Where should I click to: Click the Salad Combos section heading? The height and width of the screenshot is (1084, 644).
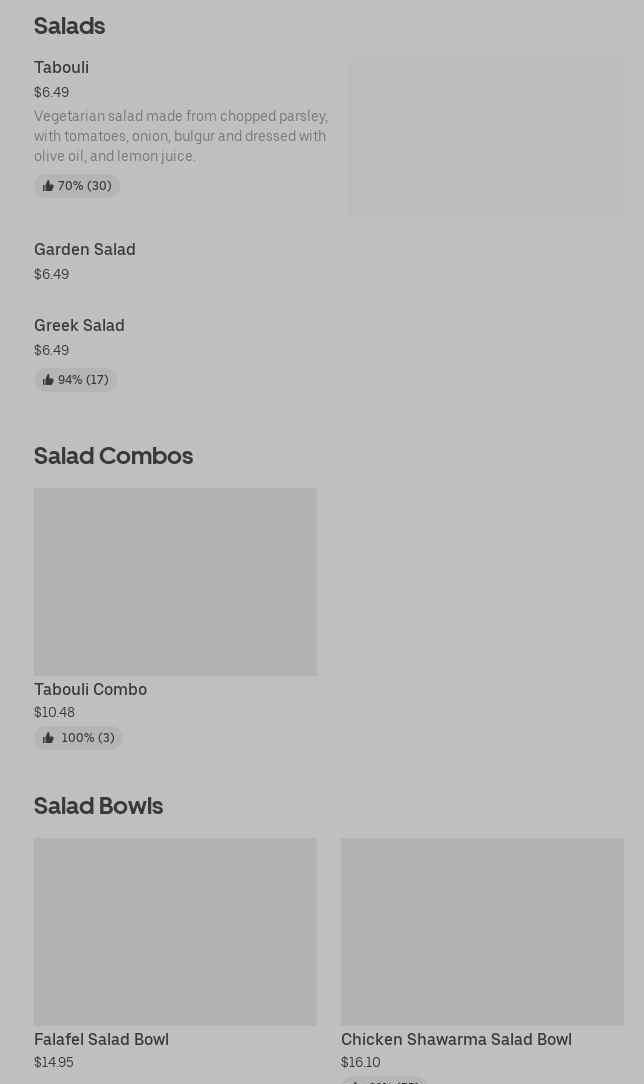(113, 456)
